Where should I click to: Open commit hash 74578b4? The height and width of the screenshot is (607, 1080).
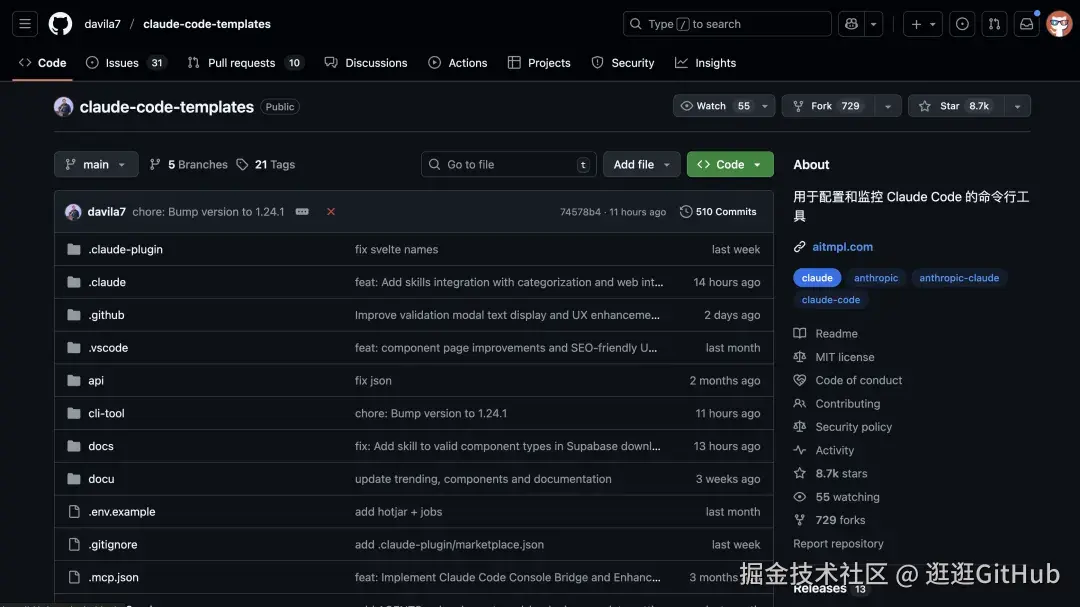[x=580, y=212]
